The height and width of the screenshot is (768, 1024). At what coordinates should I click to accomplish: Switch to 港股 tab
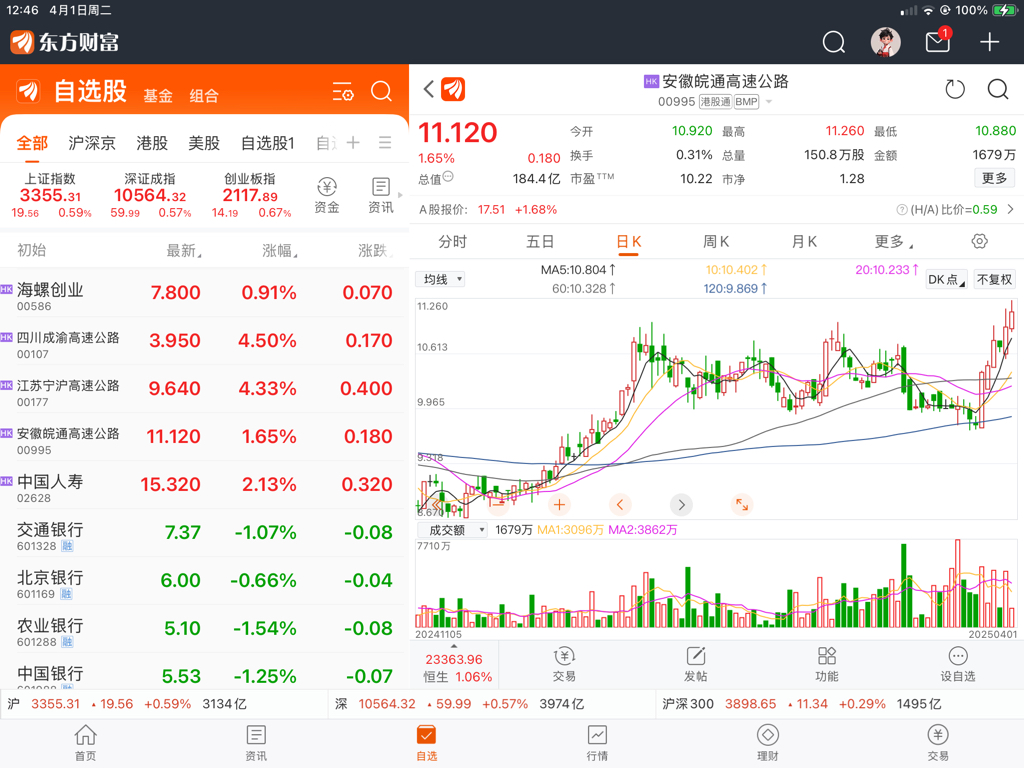152,143
